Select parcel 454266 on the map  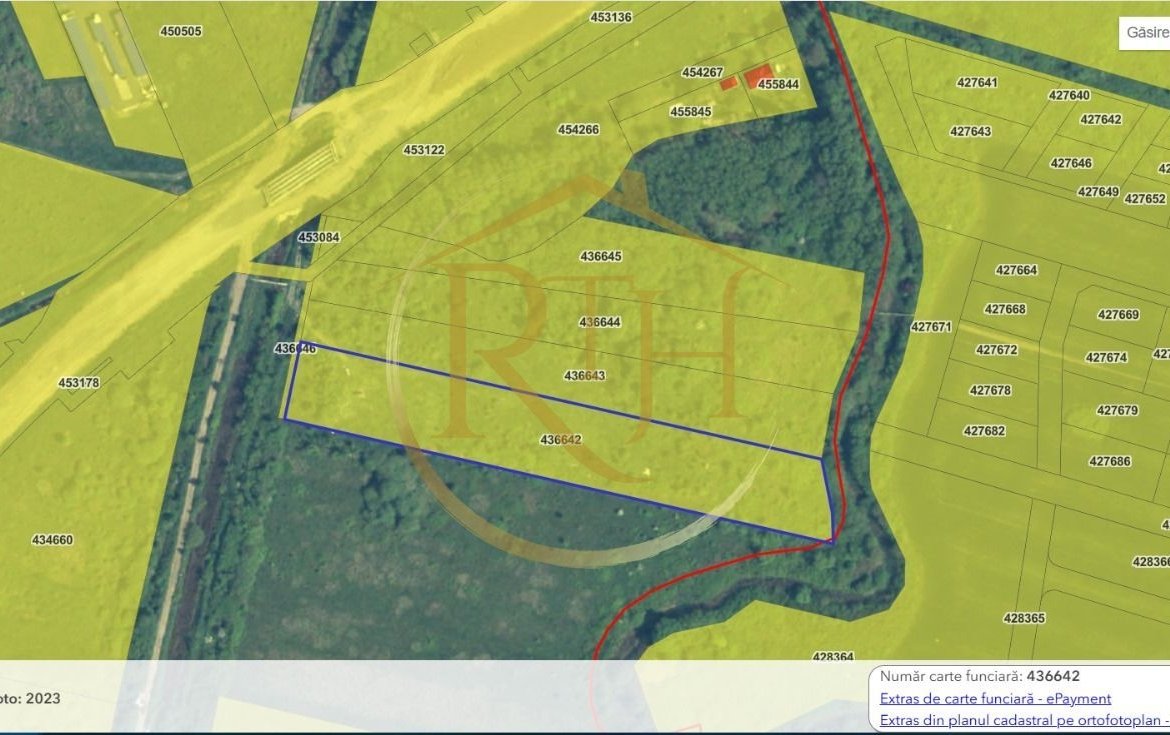pyautogui.click(x=578, y=130)
